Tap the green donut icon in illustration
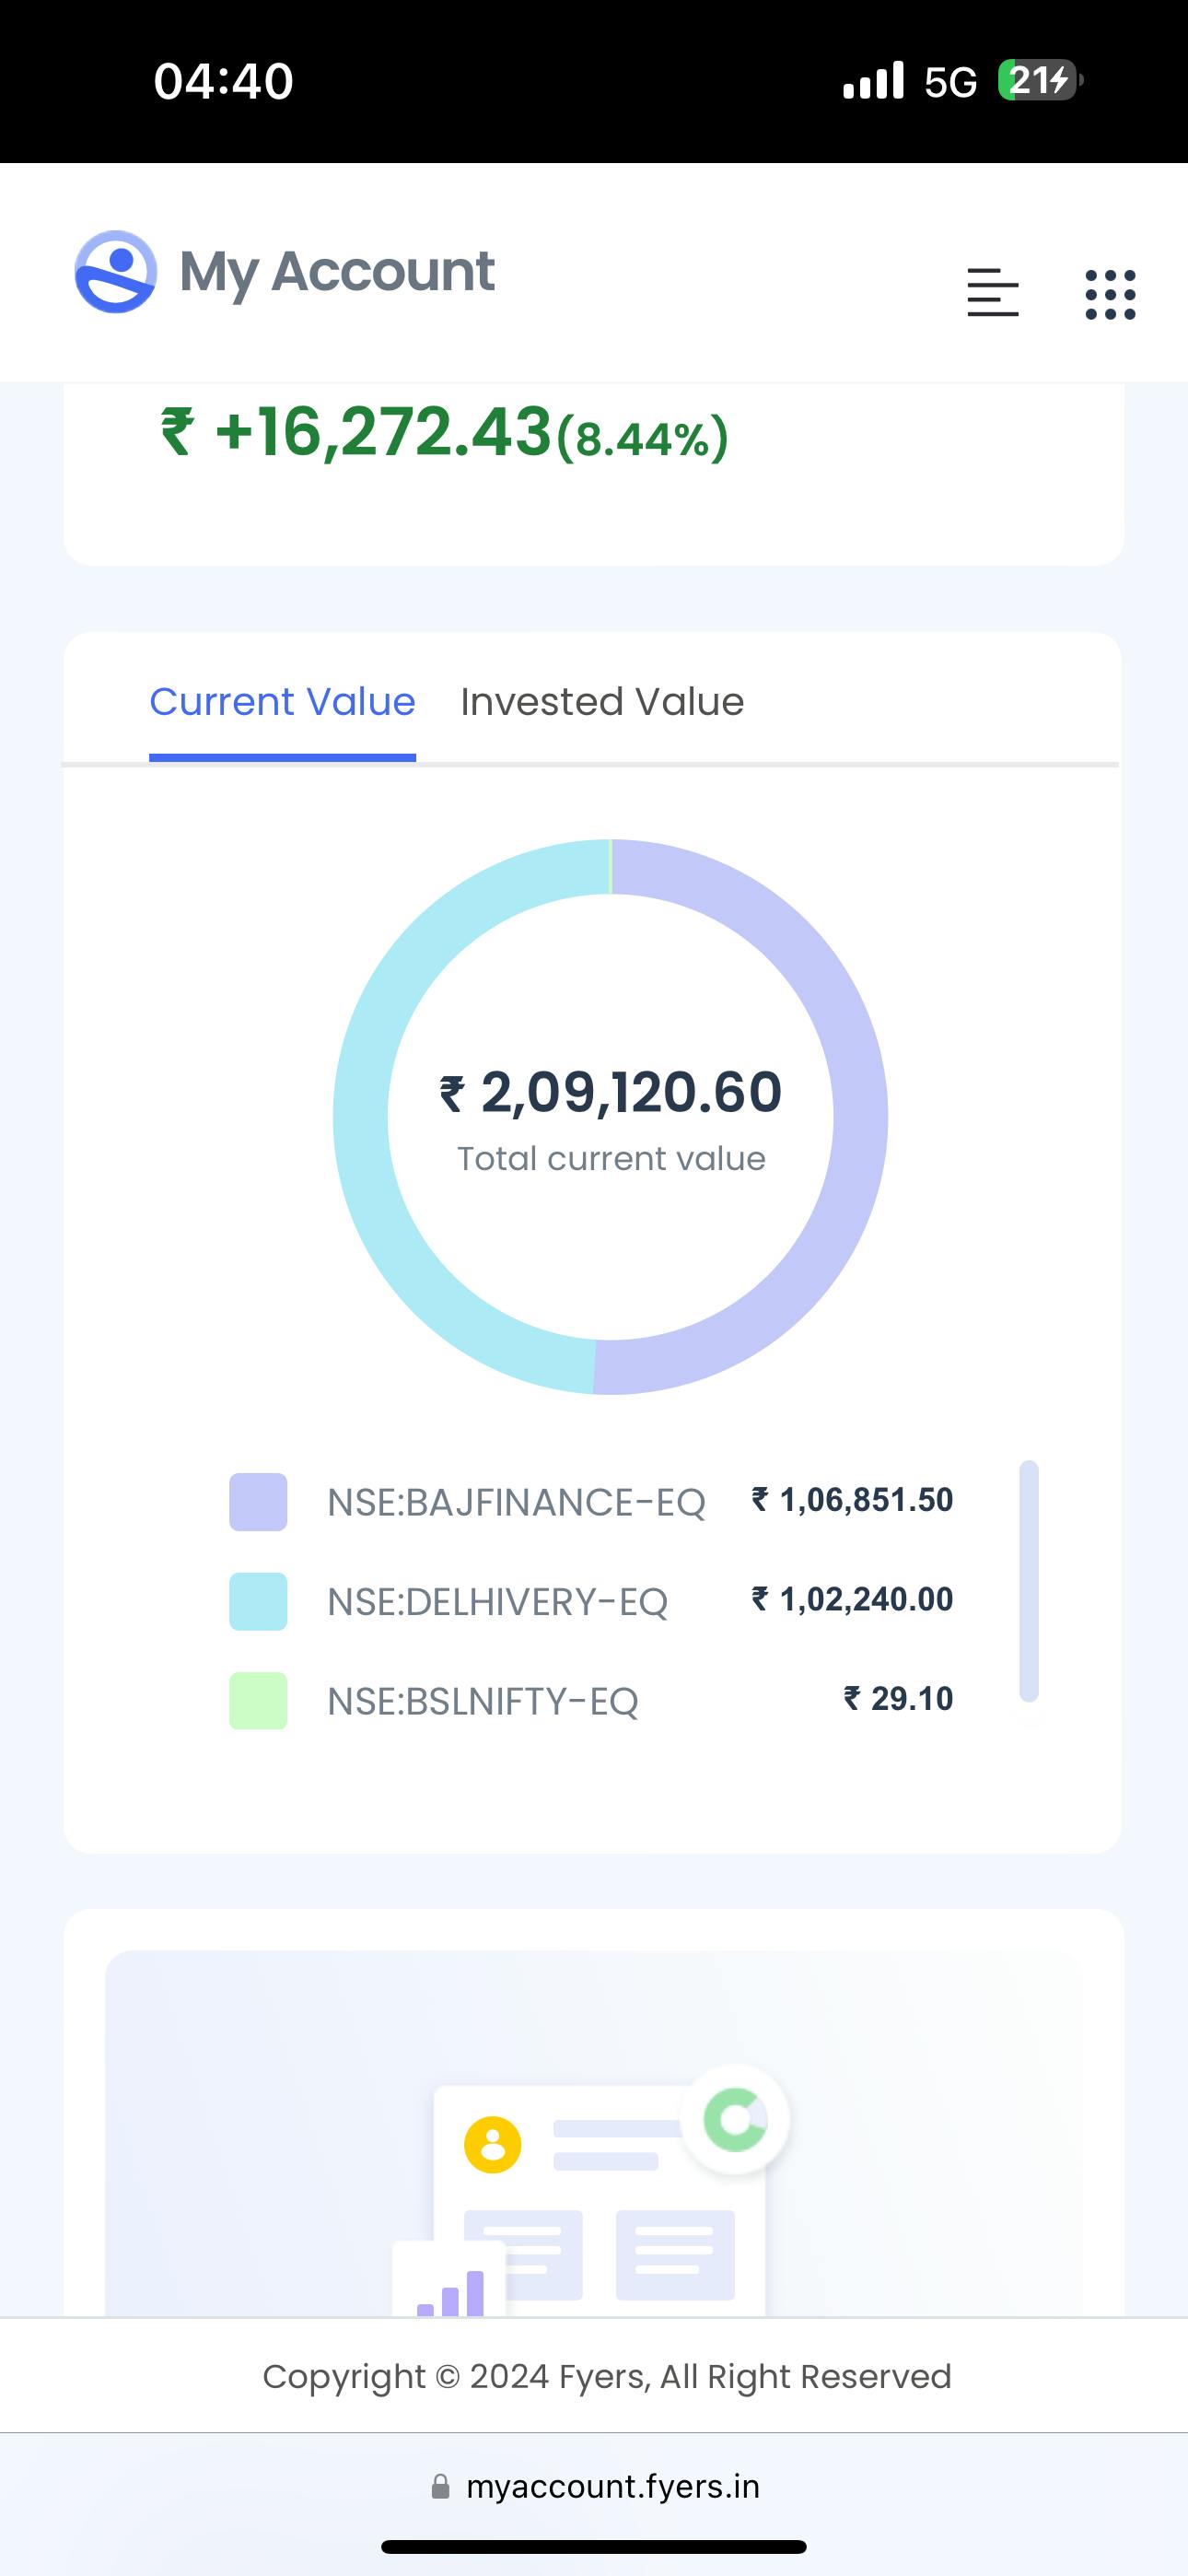The width and height of the screenshot is (1188, 2576). click(x=735, y=2119)
